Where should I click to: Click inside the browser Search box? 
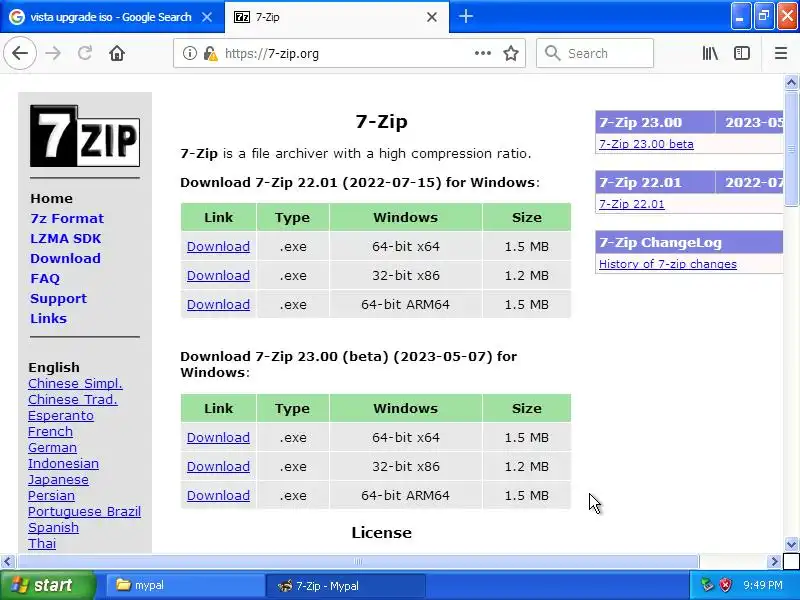click(x=595, y=53)
